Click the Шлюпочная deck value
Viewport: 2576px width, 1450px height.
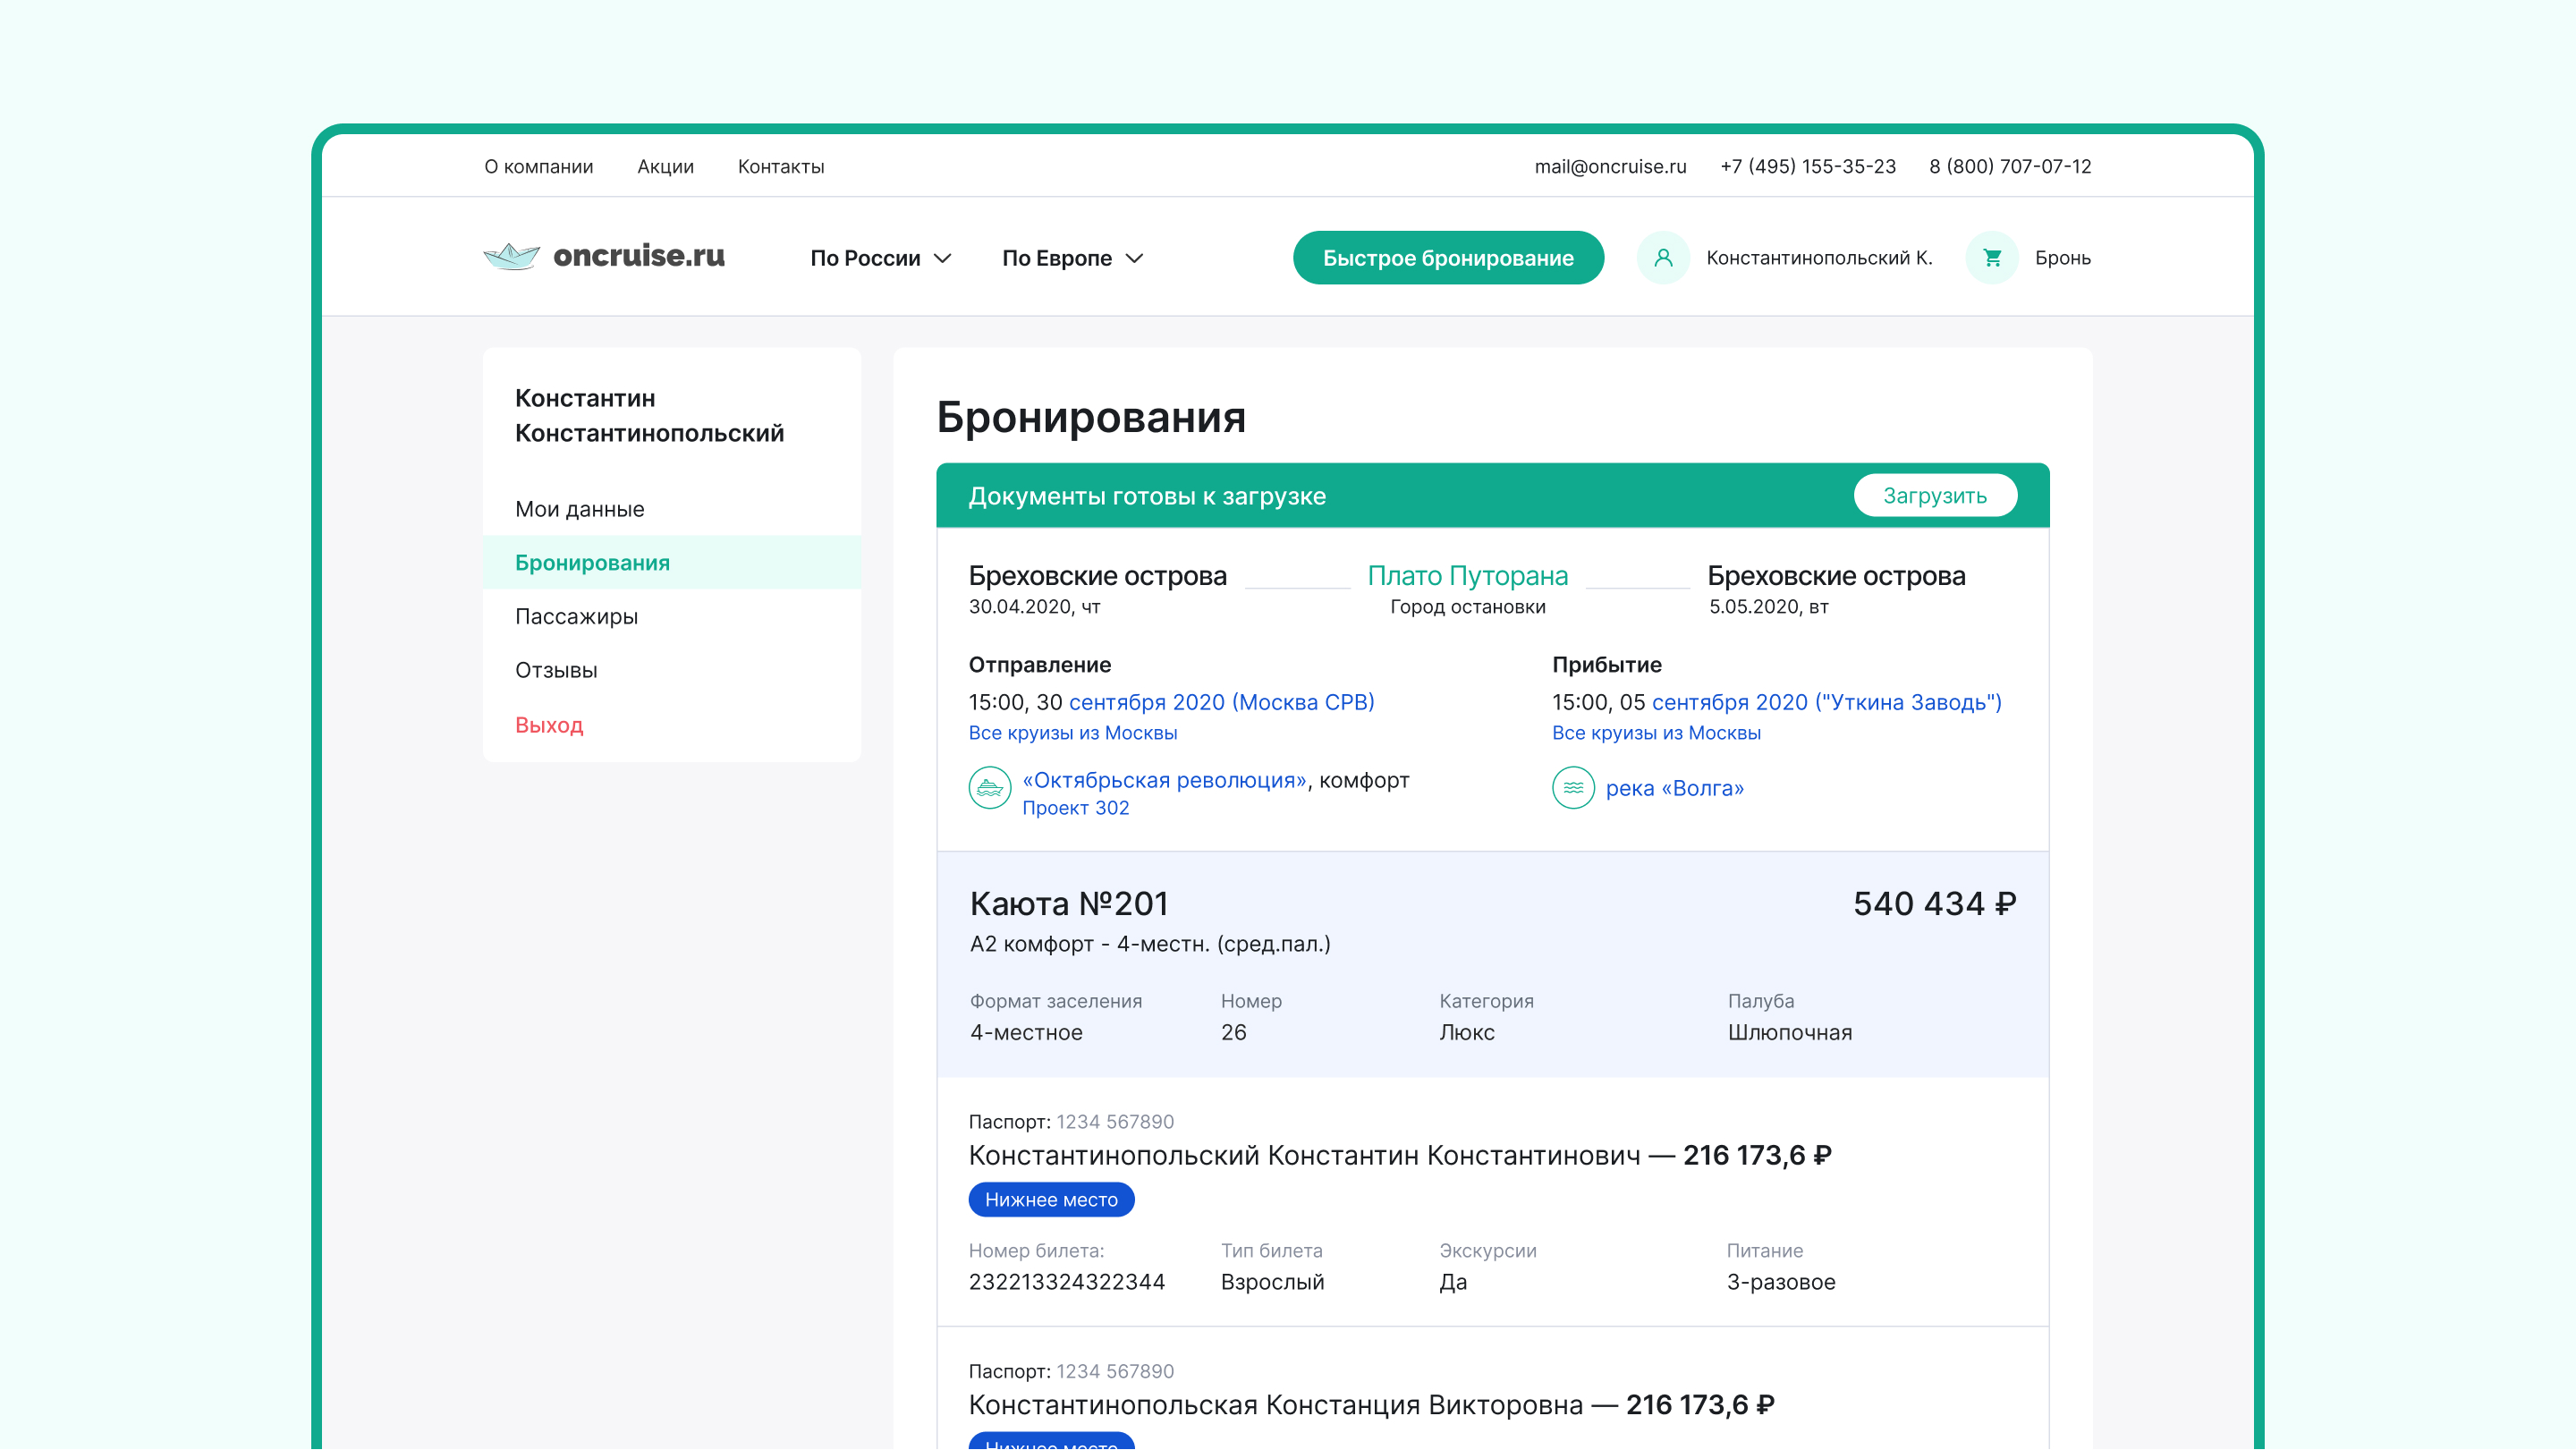tap(1790, 1032)
